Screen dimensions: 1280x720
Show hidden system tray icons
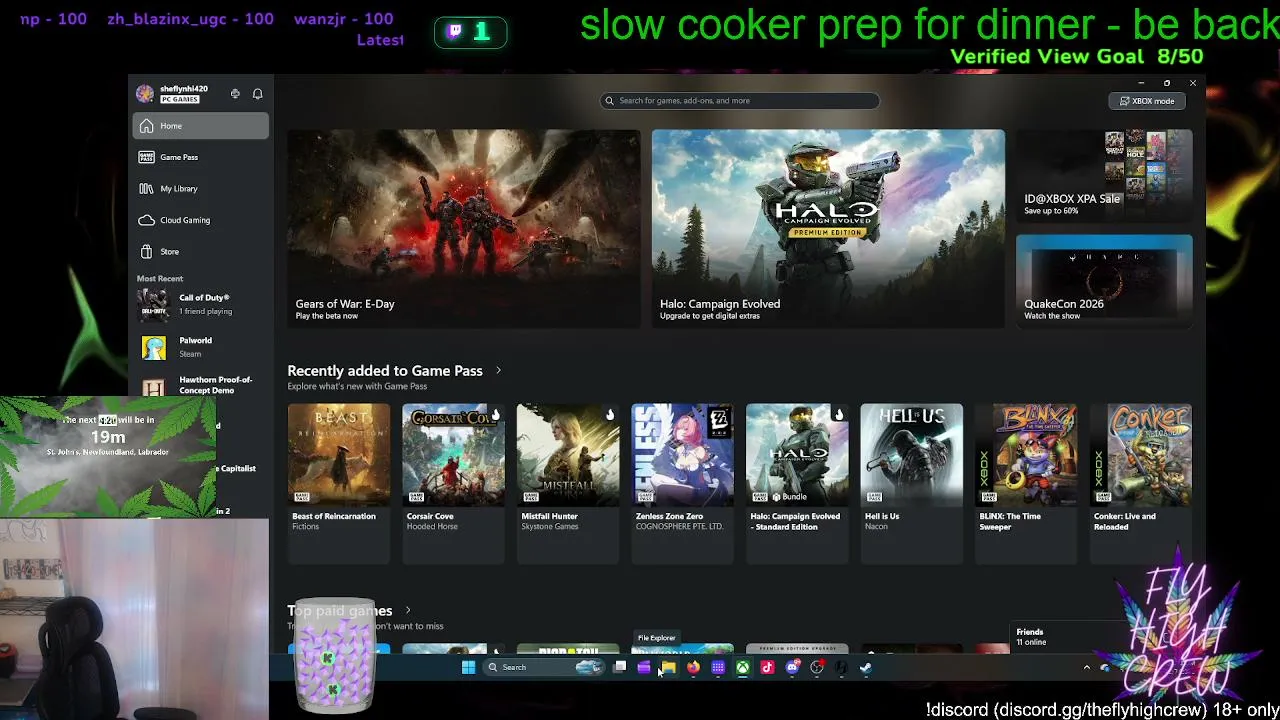pyautogui.click(x=1087, y=668)
